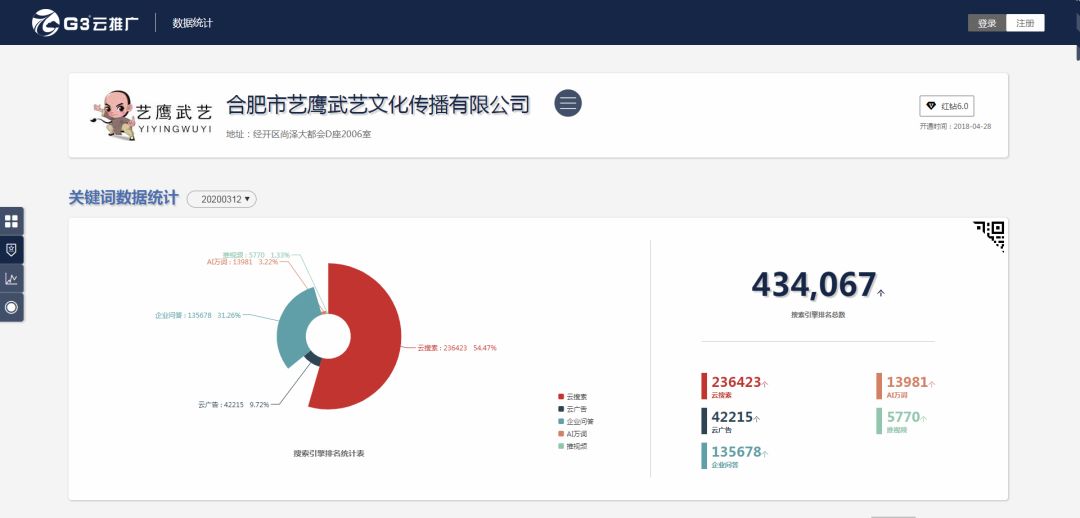
Task: Click the circle icon in left sidebar
Action: tap(12, 307)
